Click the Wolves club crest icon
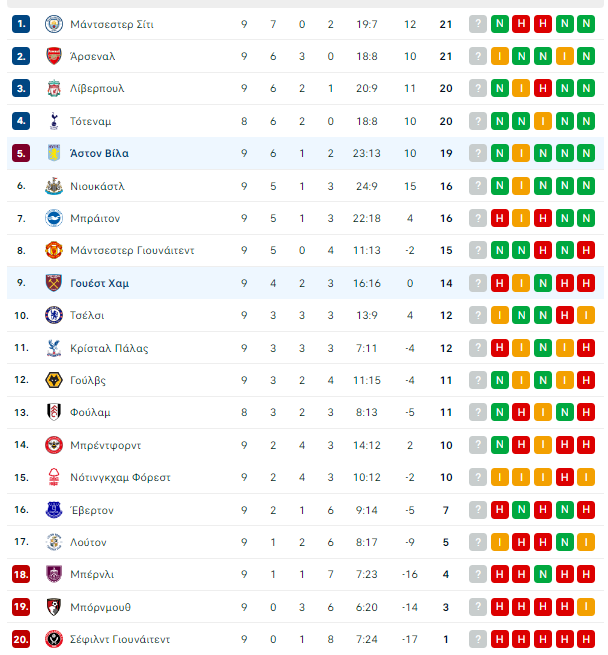 point(53,380)
